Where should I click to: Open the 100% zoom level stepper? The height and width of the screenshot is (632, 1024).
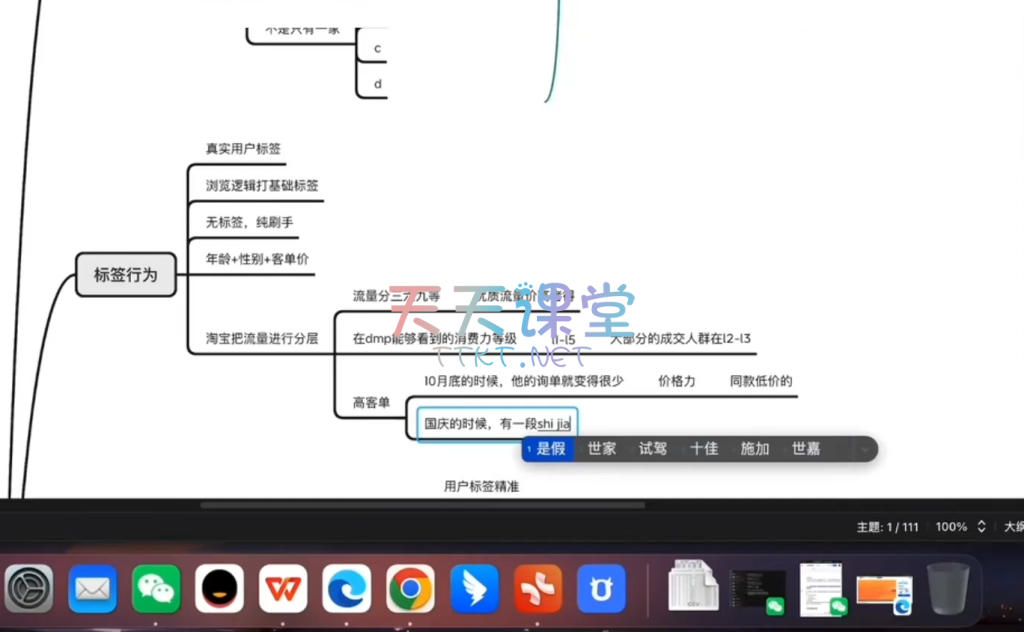(x=981, y=526)
